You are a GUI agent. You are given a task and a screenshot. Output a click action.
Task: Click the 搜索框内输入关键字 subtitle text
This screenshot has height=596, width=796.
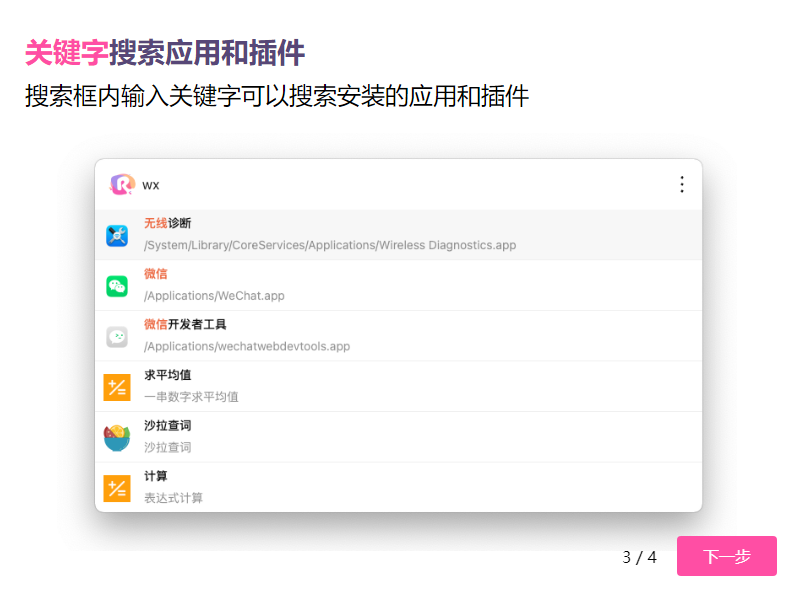(x=277, y=96)
